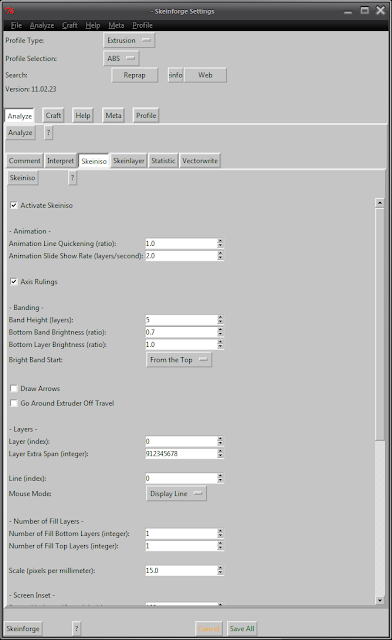Click the Animation Slide Show Rate field

pyautogui.click(x=181, y=256)
